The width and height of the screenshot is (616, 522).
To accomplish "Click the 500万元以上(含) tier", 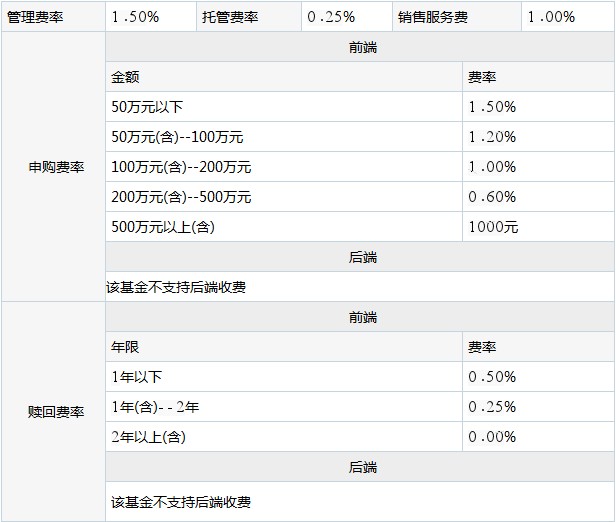I will tap(163, 227).
